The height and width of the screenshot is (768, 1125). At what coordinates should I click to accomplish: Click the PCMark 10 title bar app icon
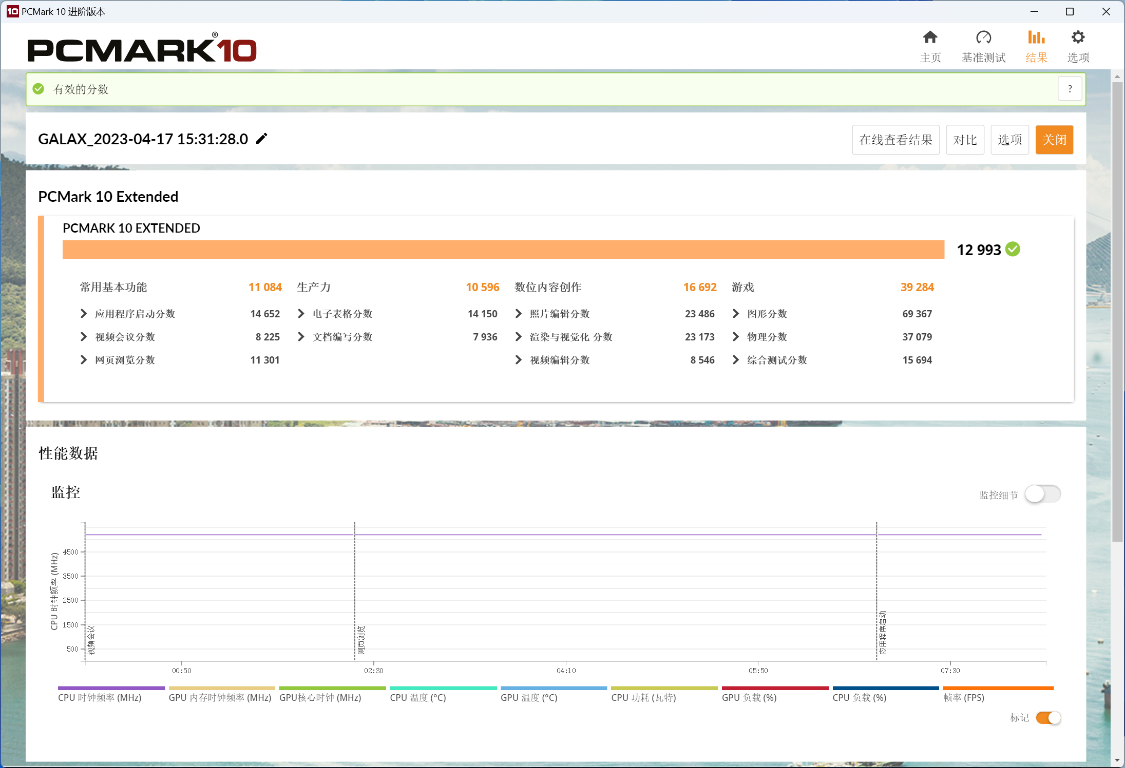coord(12,11)
